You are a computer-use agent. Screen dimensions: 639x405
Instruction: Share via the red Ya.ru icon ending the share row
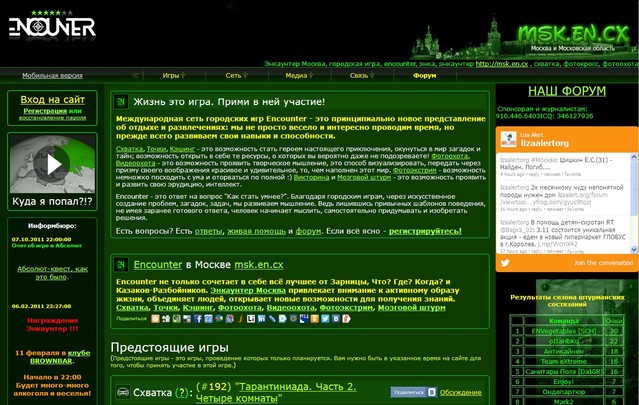pos(346,319)
